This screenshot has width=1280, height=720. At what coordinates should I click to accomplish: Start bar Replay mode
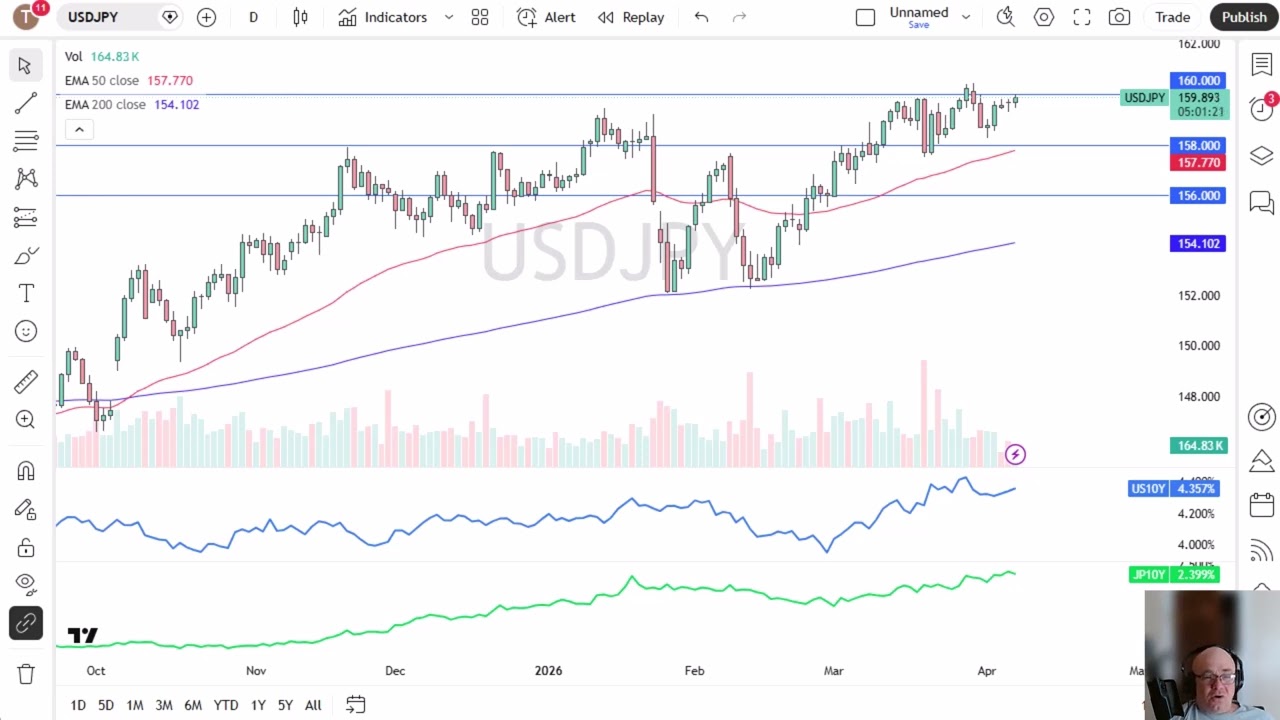click(x=631, y=17)
